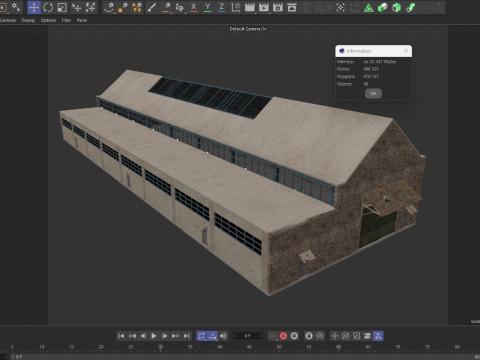Image resolution: width=480 pixels, height=360 pixels.
Task: Toggle position keyframe recording
Action: 334,336
